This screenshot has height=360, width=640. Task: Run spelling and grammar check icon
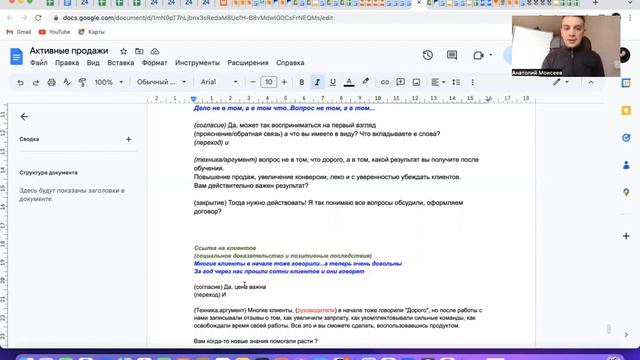click(67, 82)
